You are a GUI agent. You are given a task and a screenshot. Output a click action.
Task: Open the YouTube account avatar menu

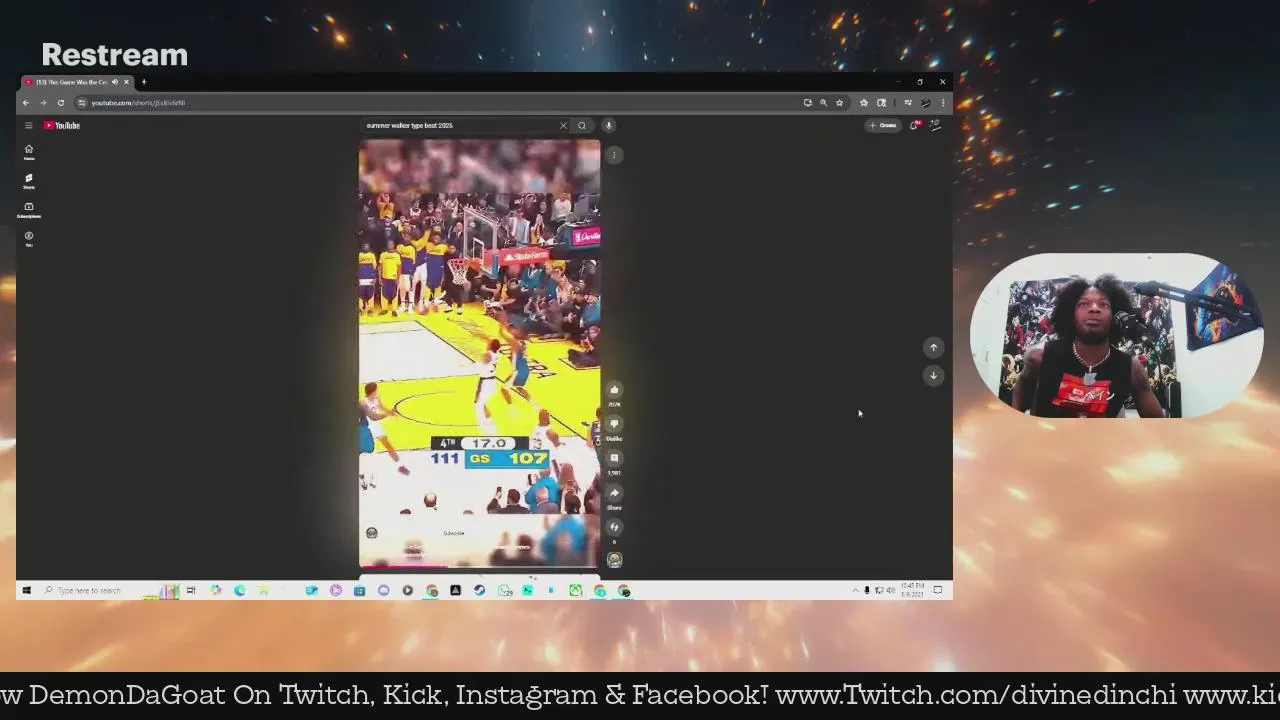point(936,126)
